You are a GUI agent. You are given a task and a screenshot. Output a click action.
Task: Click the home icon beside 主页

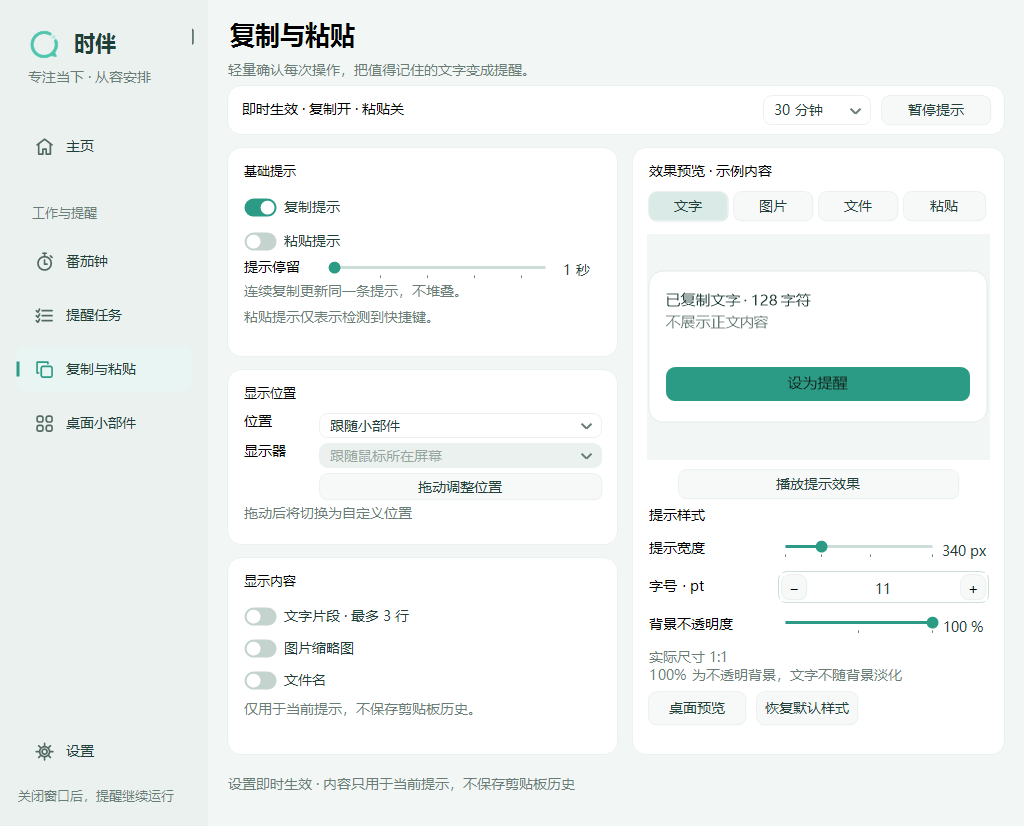pyautogui.click(x=44, y=147)
